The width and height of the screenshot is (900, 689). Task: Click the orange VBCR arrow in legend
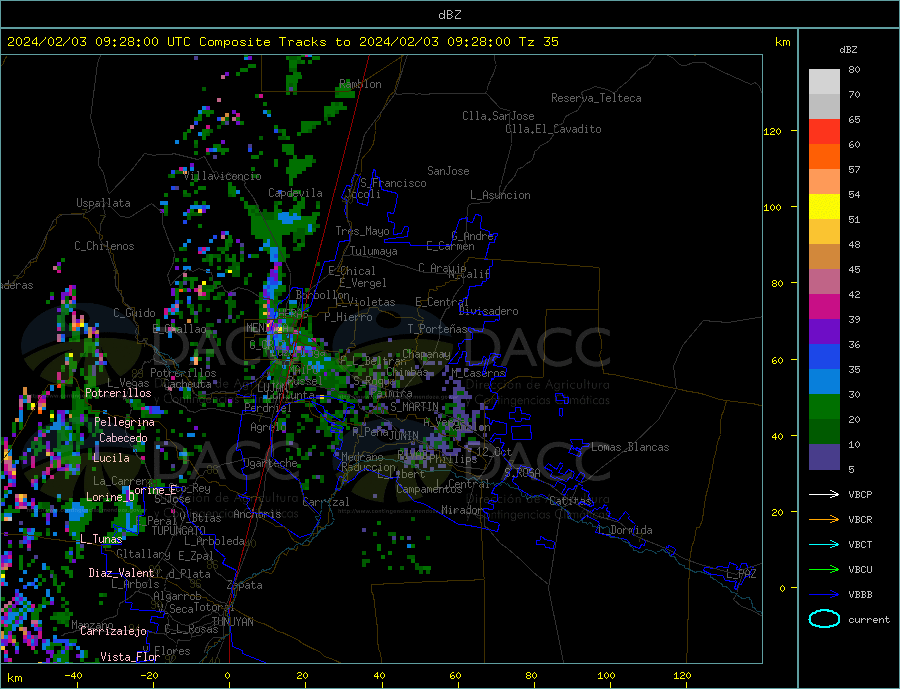point(824,520)
